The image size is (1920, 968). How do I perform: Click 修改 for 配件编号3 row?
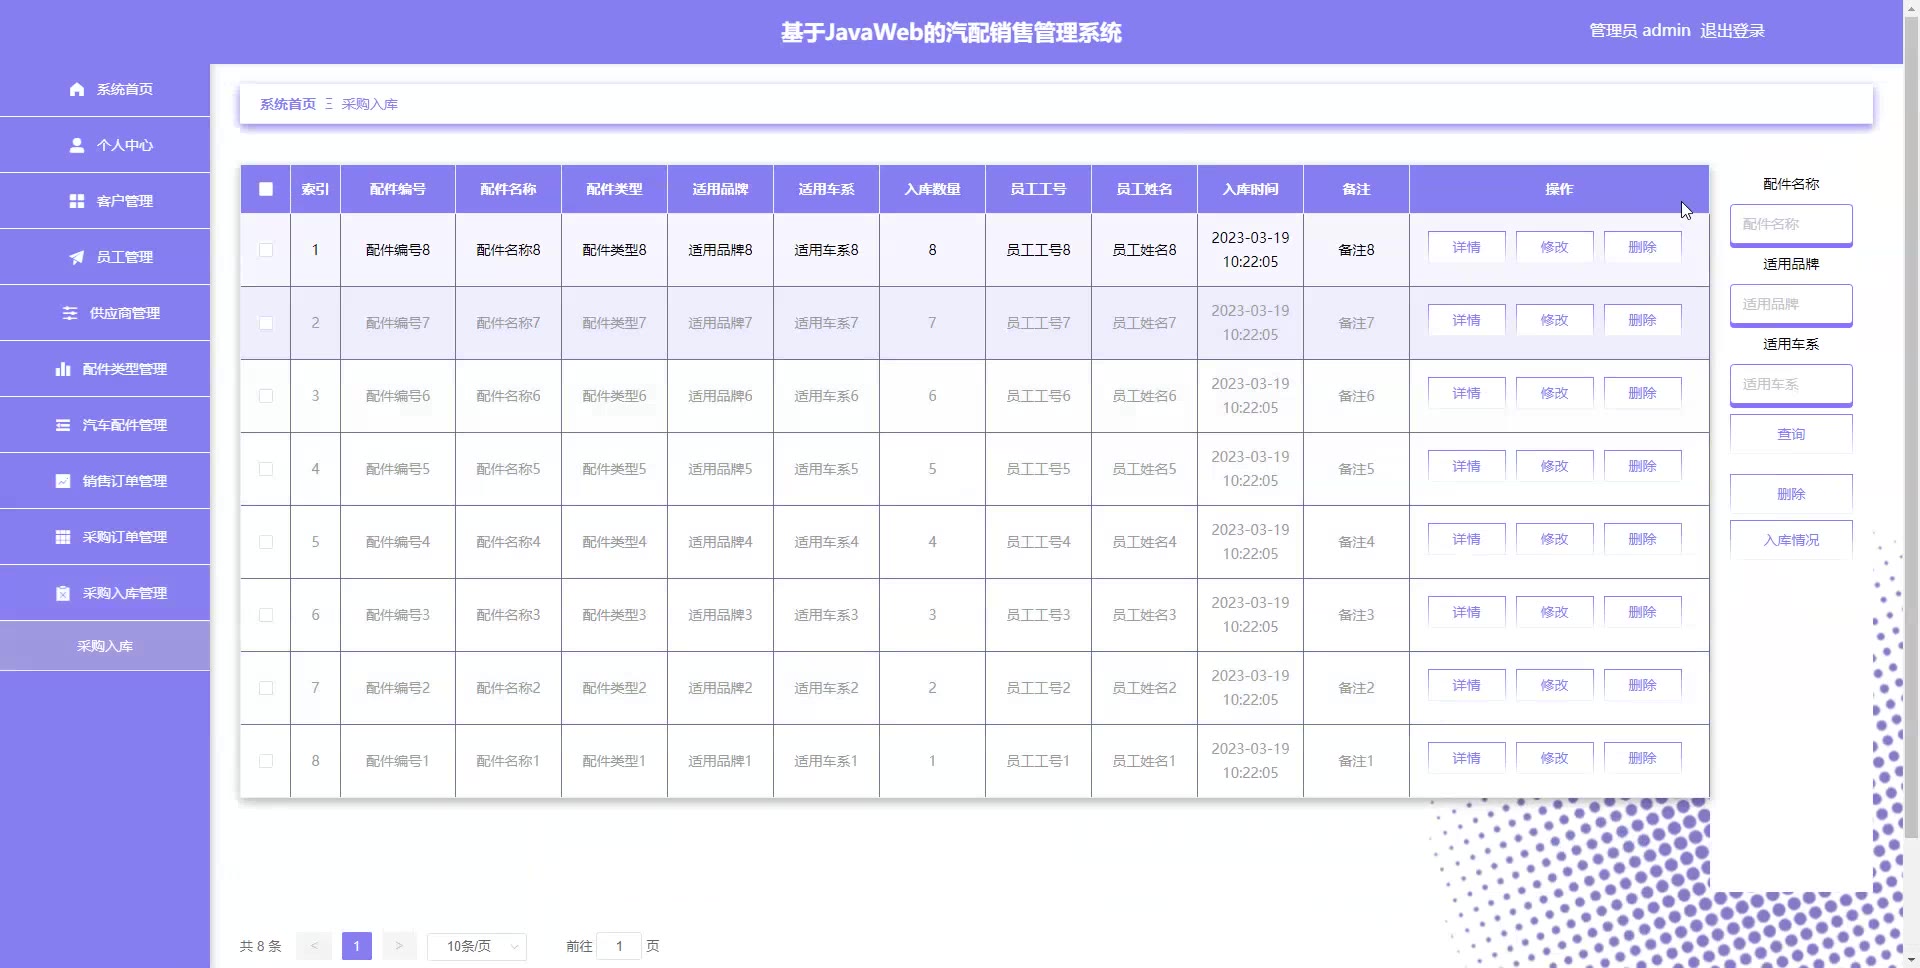click(x=1554, y=612)
